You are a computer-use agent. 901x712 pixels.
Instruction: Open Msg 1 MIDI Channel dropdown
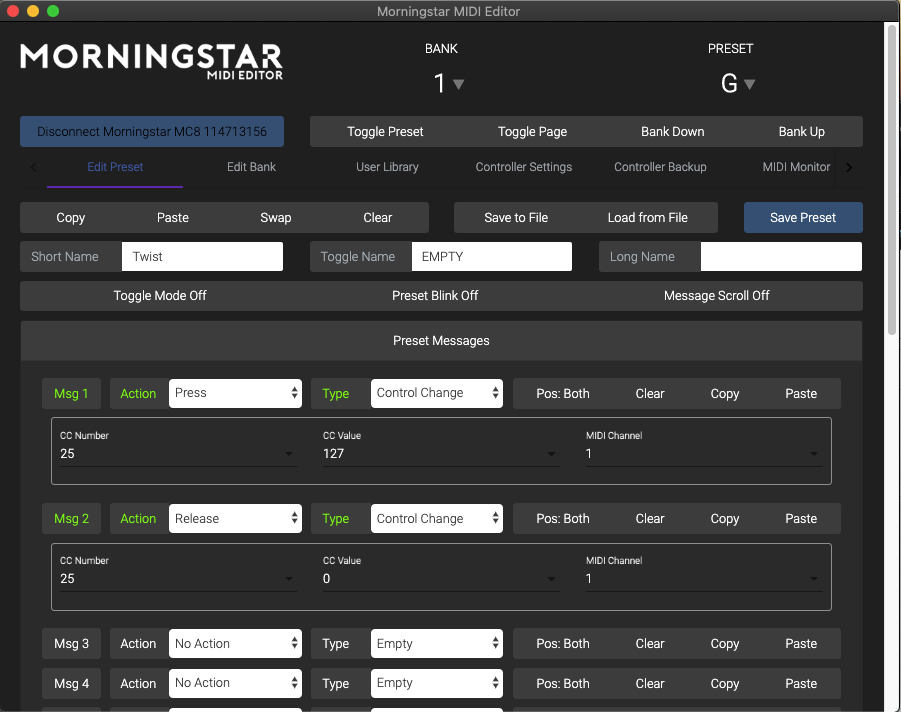(704, 453)
